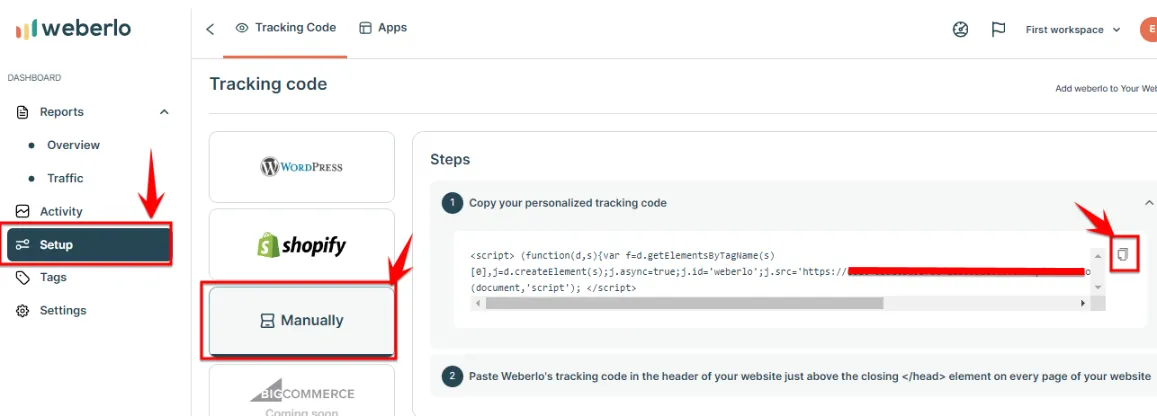Click the weberlo logo
This screenshot has height=416, width=1157.
(73, 29)
